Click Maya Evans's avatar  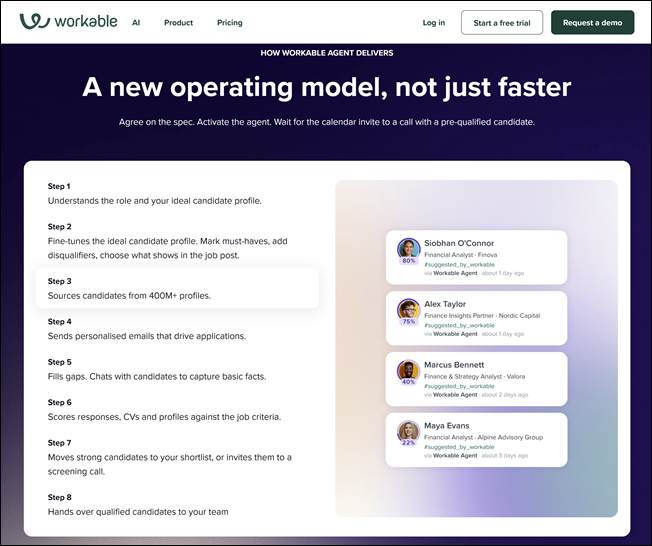408,430
